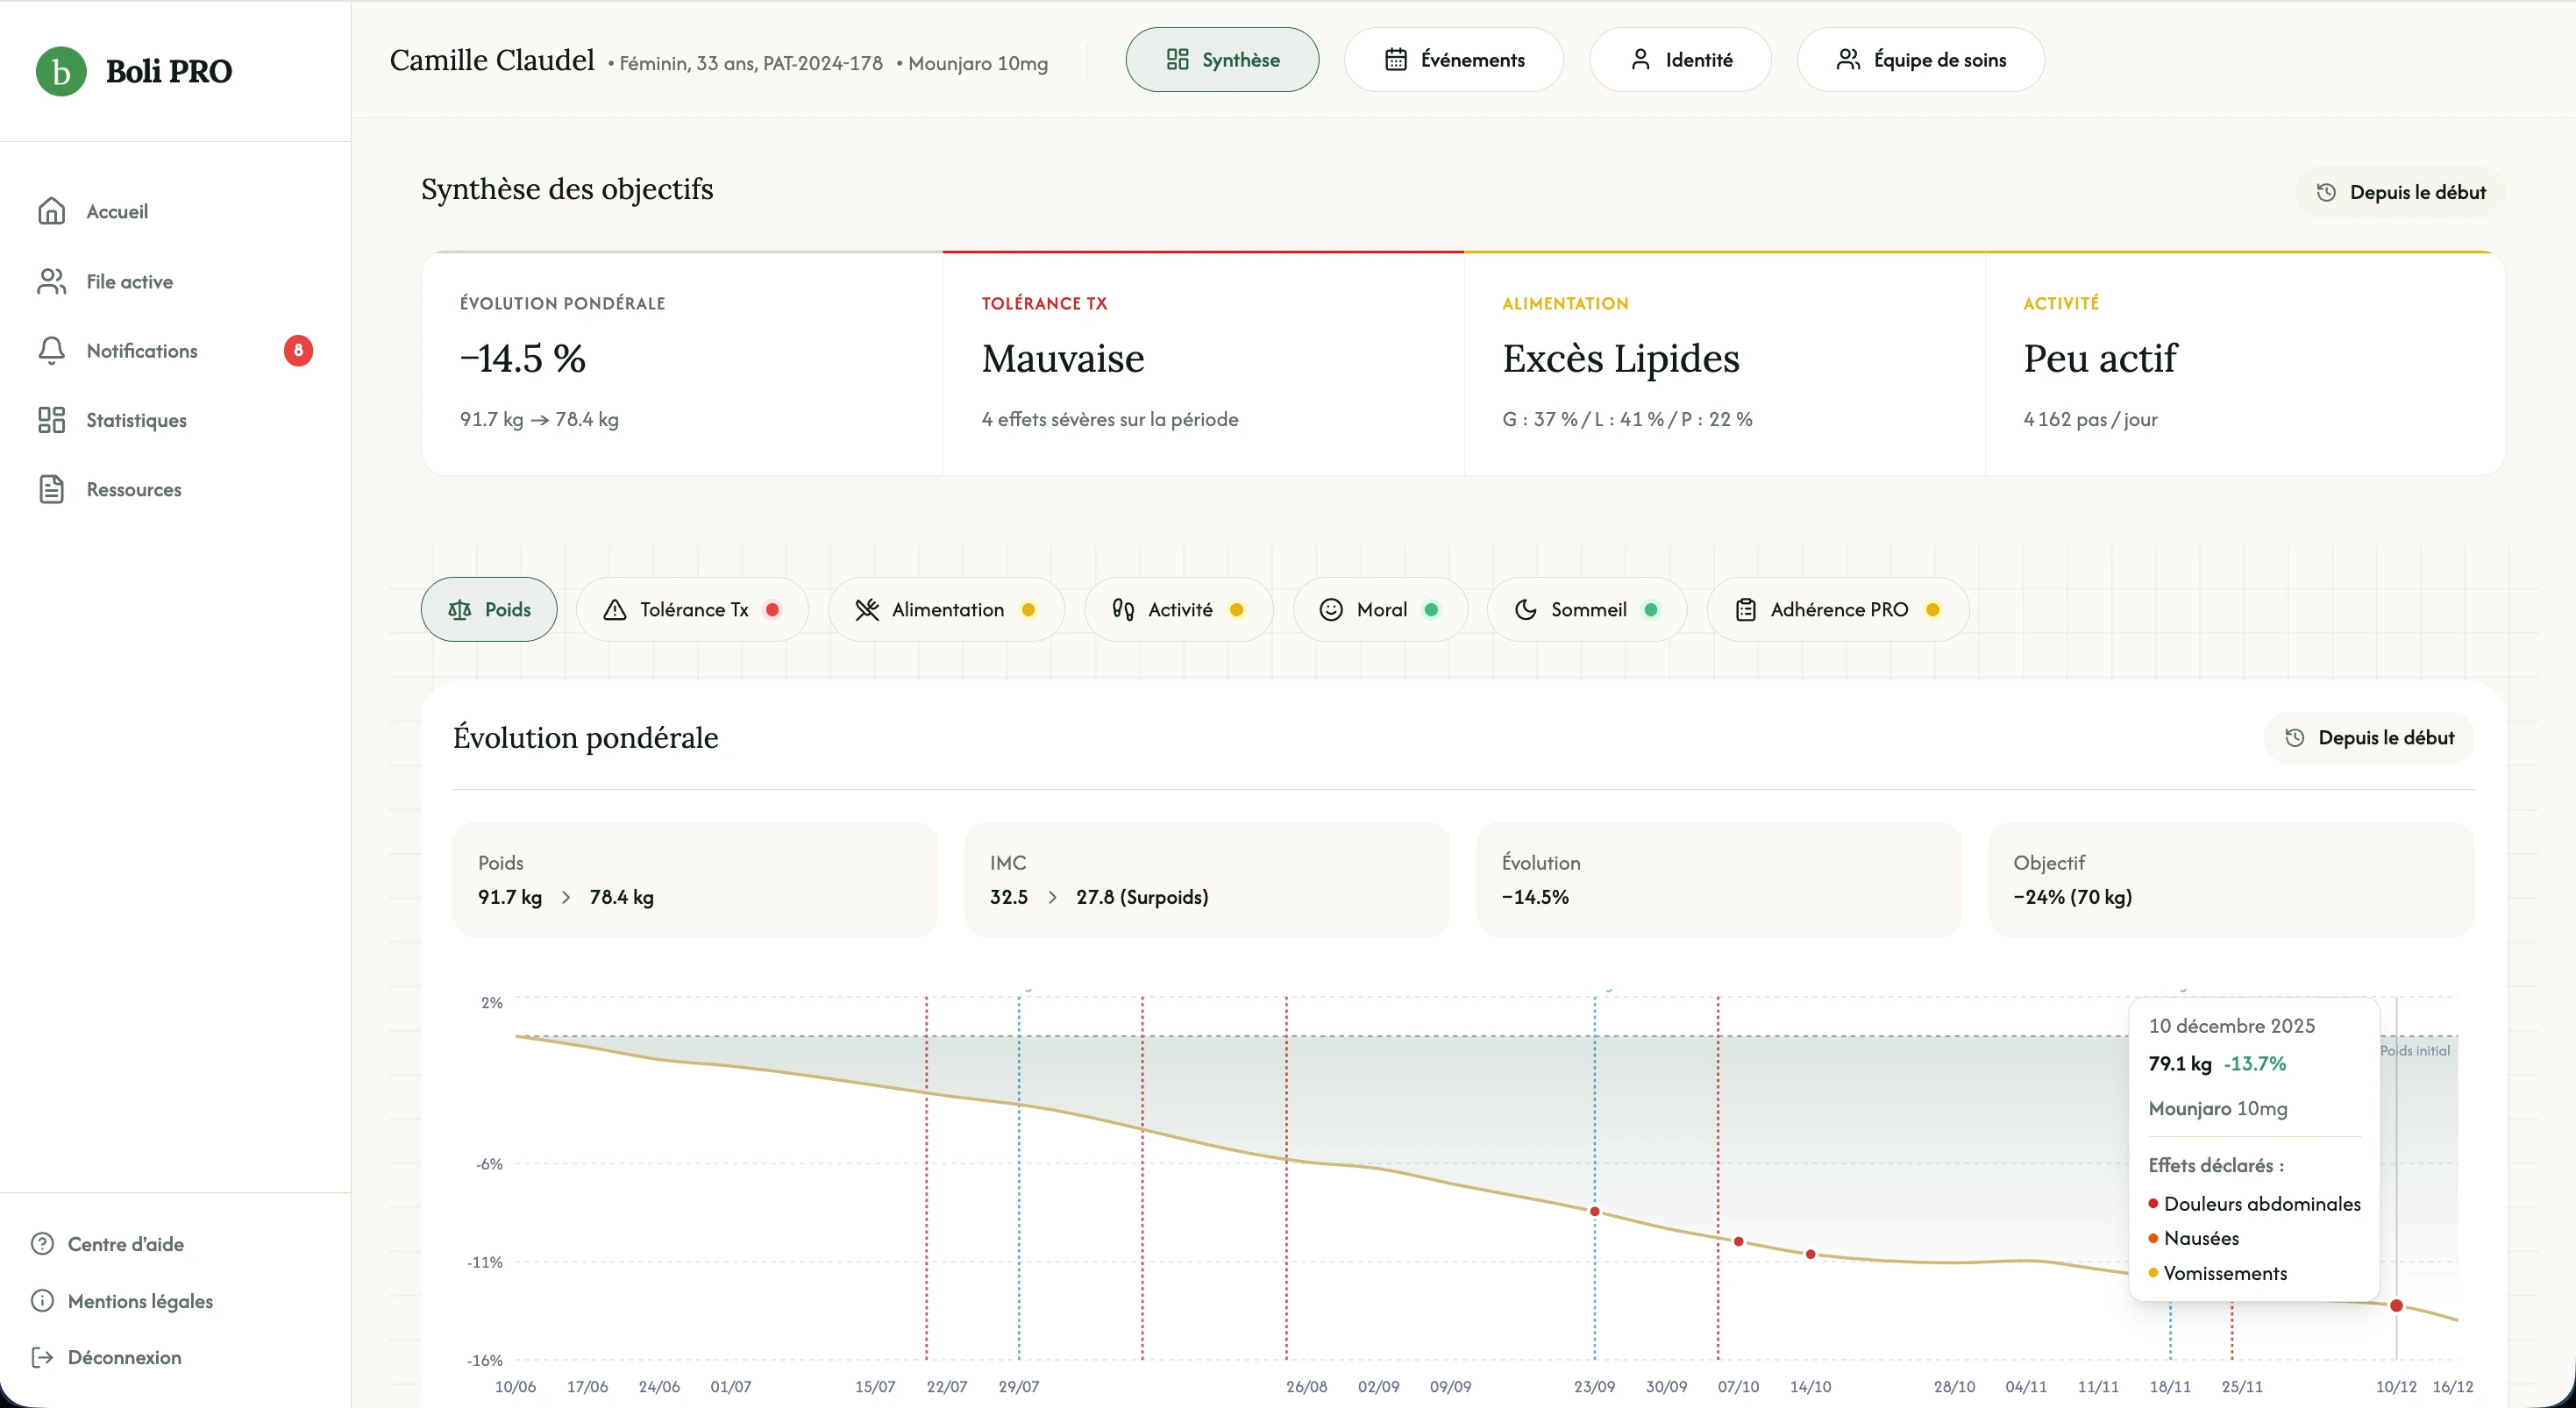Click the red data point at 10/12 on the chart

[x=2396, y=1305]
